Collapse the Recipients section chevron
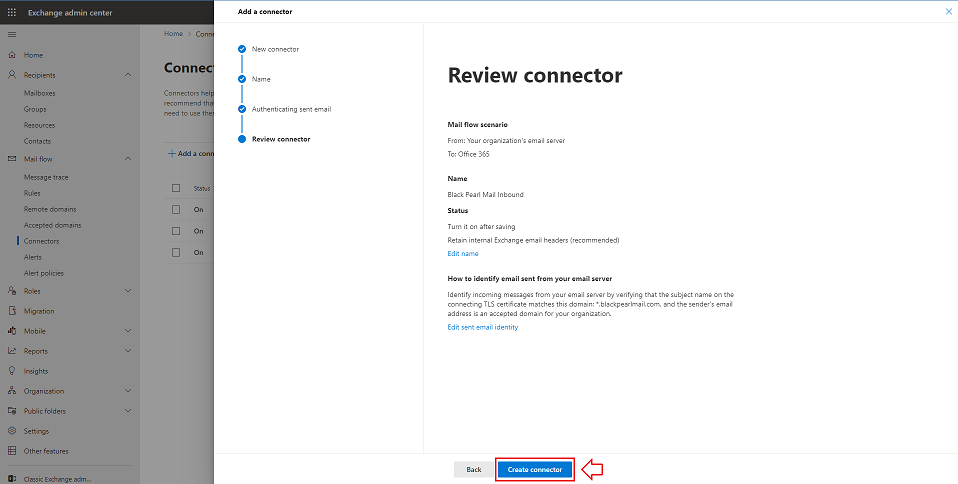This screenshot has width=958, height=484. point(128,75)
